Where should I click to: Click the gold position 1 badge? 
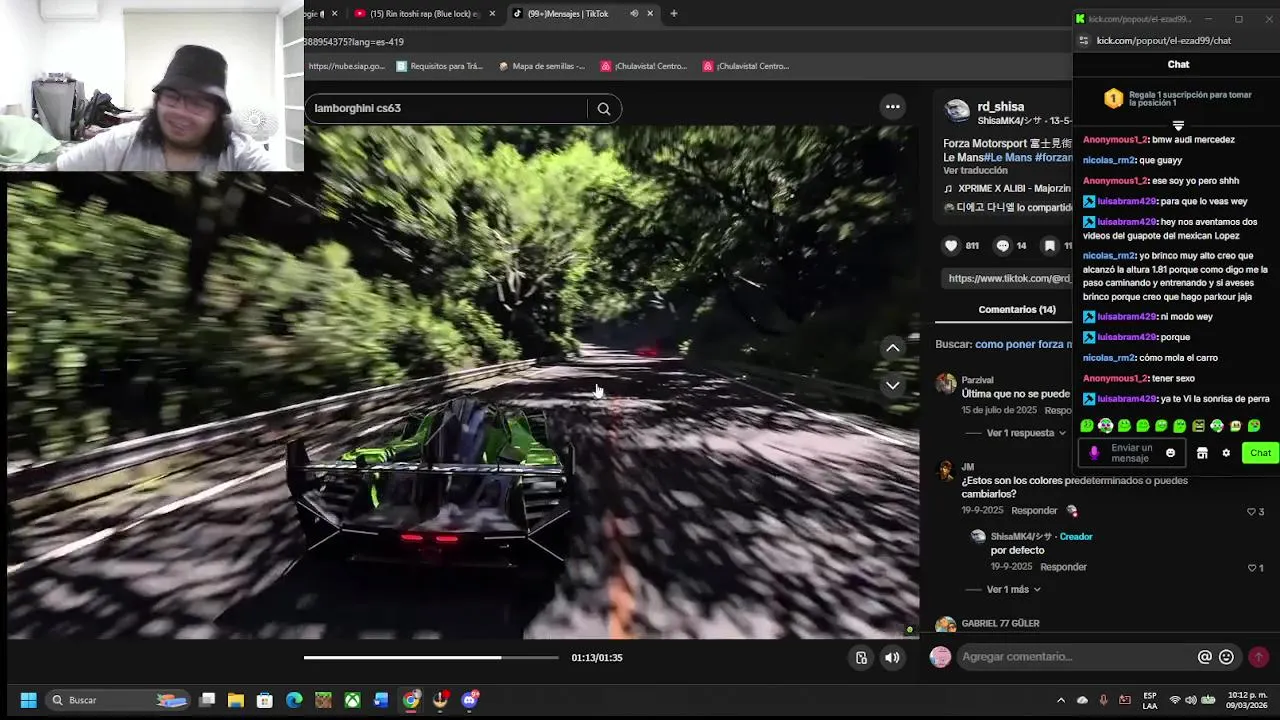(x=1113, y=98)
